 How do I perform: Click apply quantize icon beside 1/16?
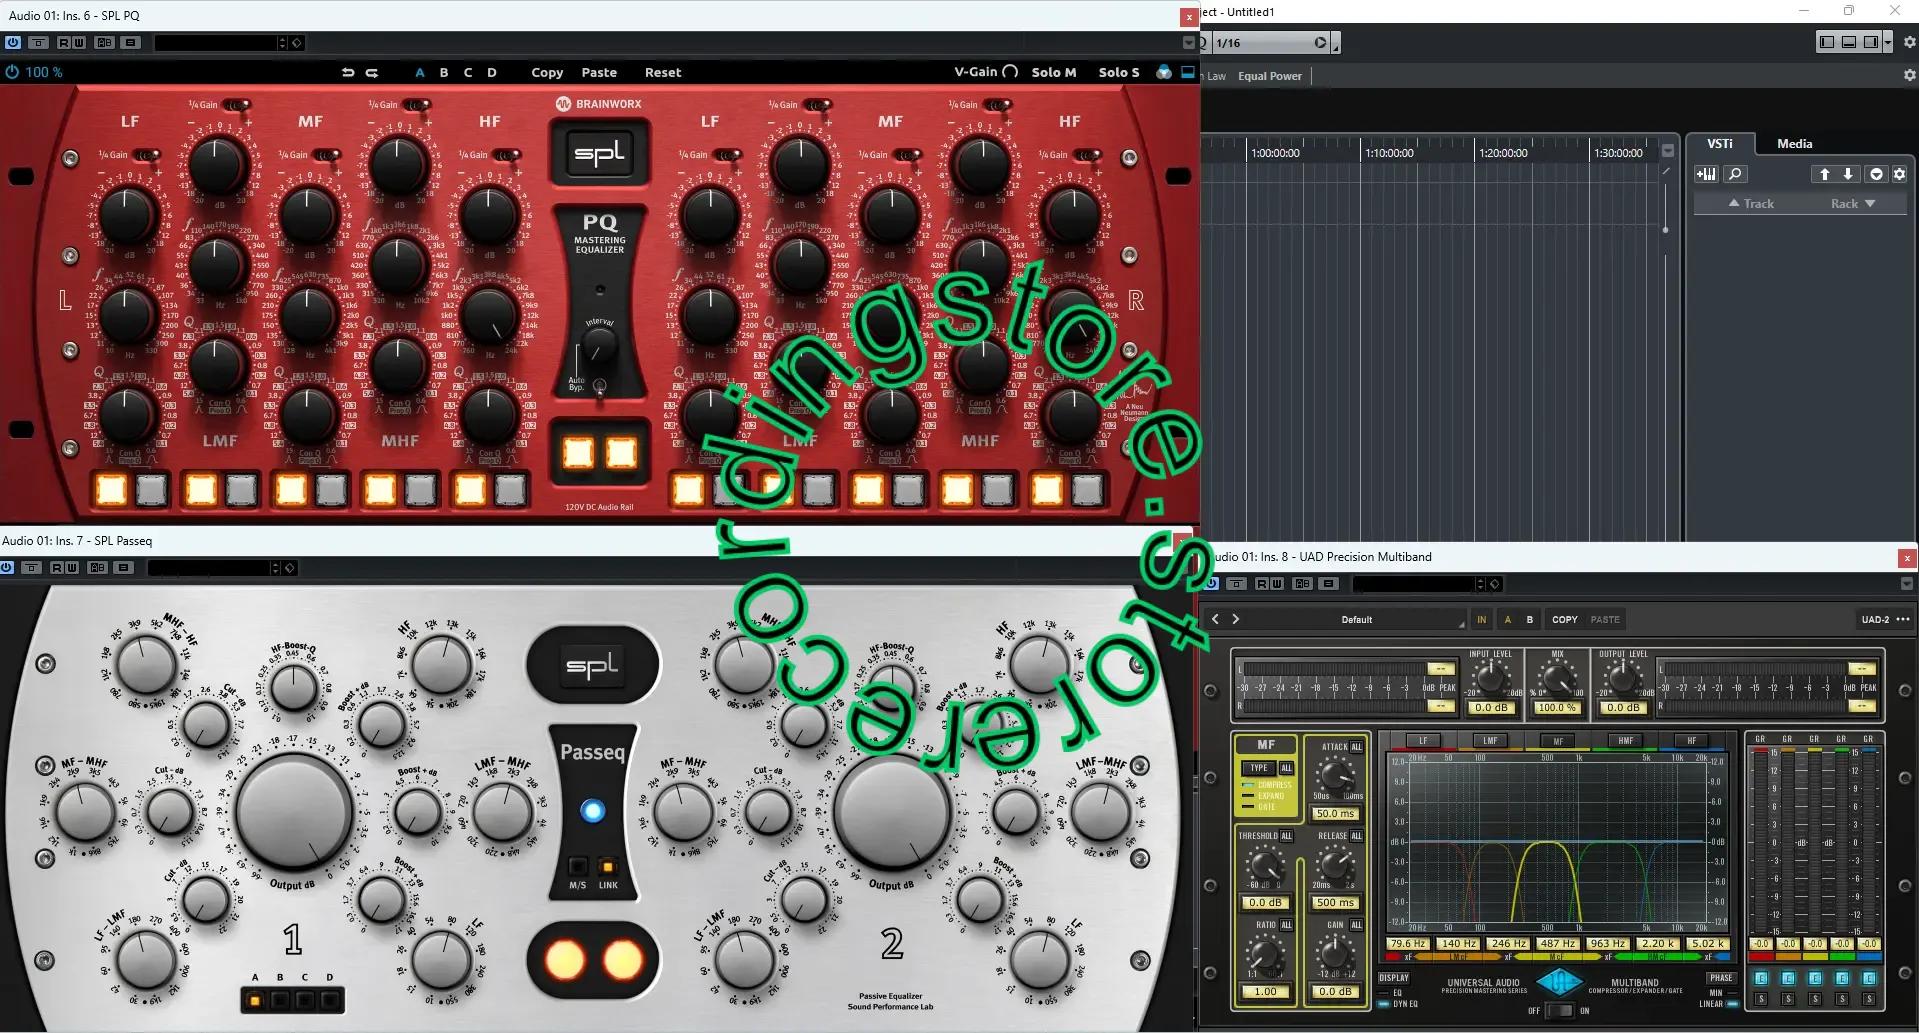pos(1321,43)
